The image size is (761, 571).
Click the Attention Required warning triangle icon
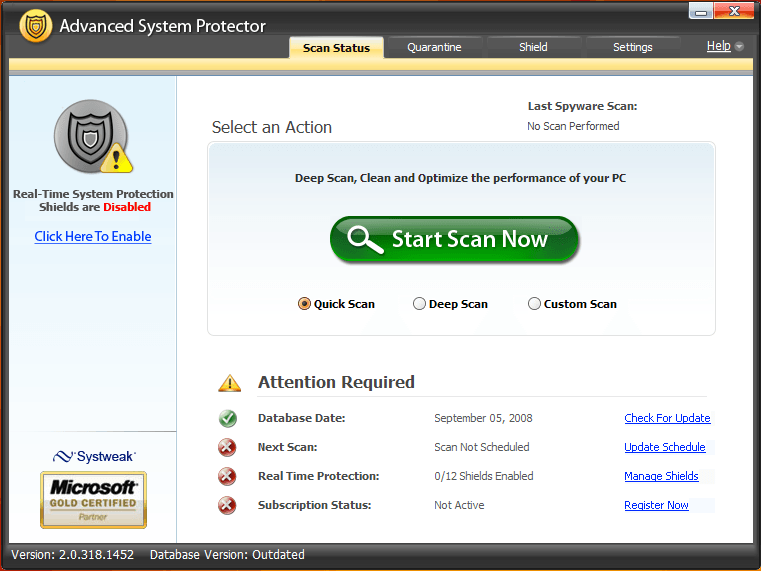(230, 383)
